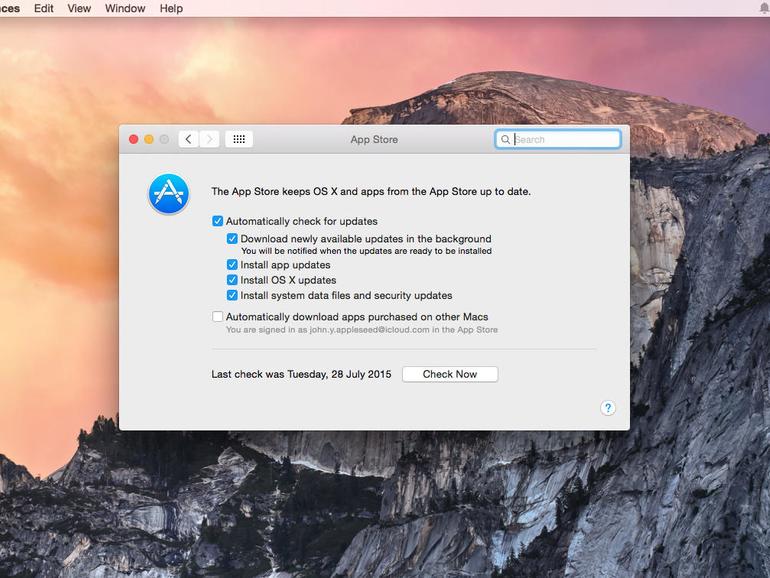Focus the Search text field
This screenshot has width=770, height=578.
558,139
